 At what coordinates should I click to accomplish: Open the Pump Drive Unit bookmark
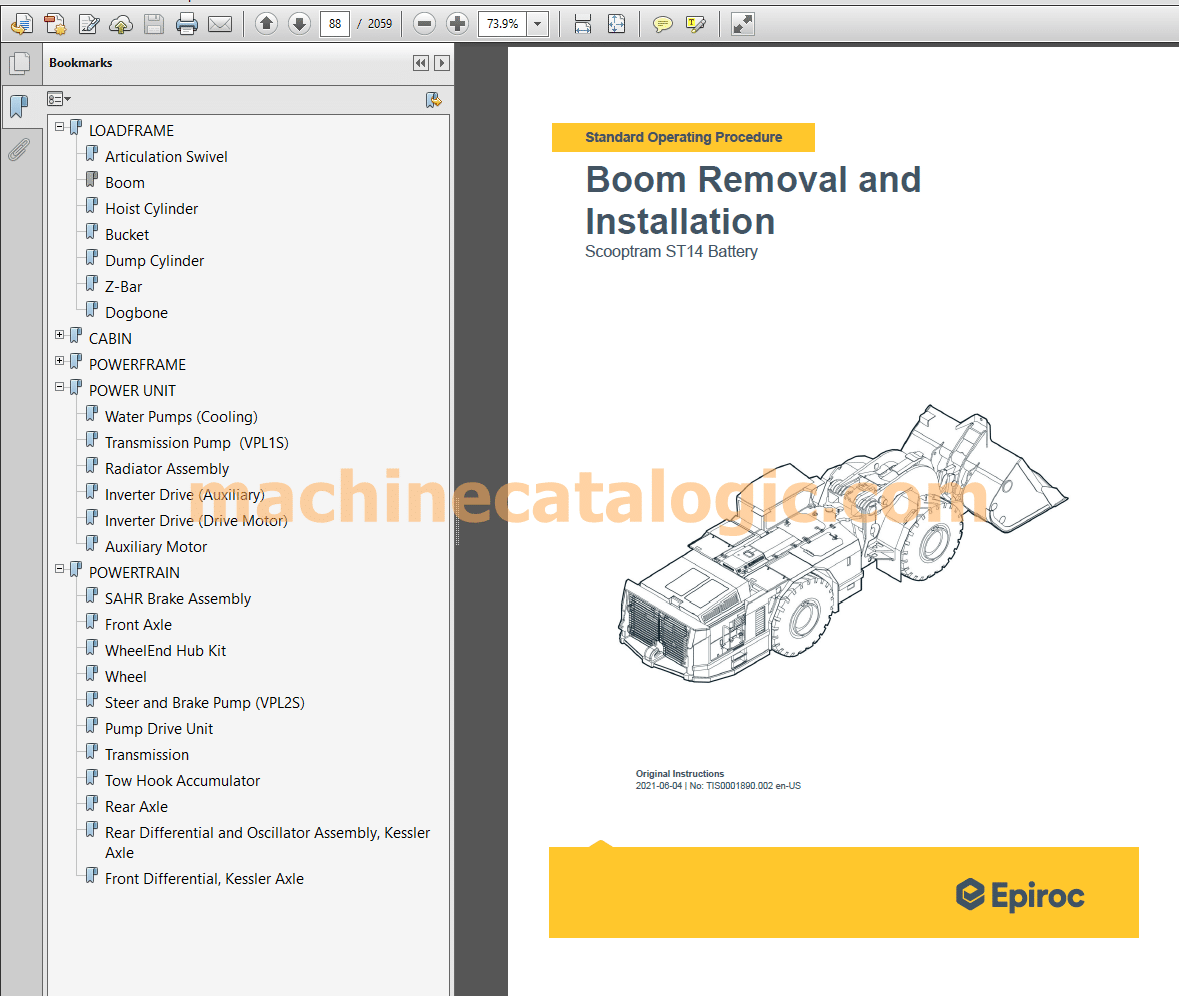click(159, 729)
